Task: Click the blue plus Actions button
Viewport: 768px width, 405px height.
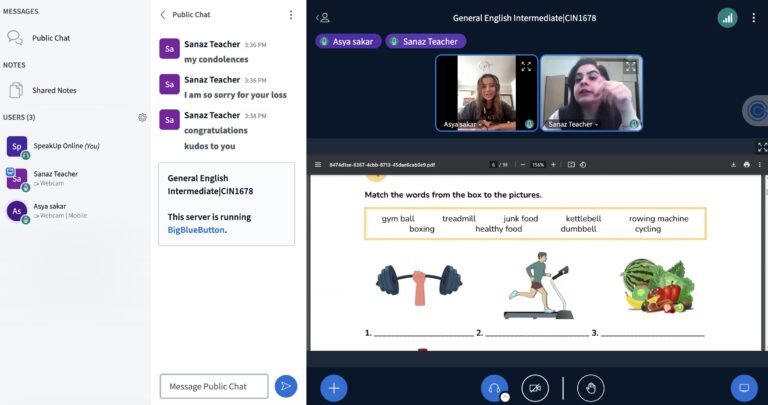Action: click(334, 387)
